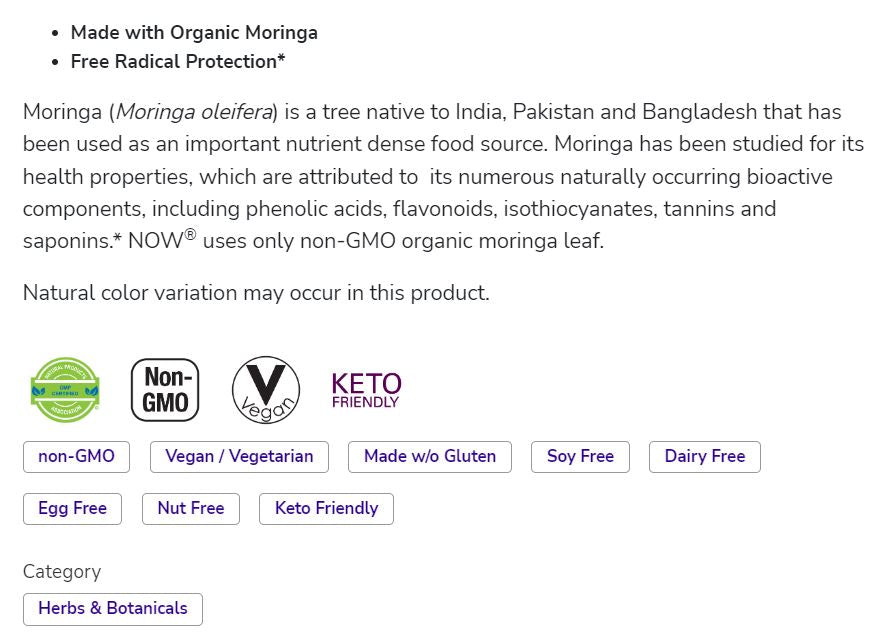The width and height of the screenshot is (880, 641).
Task: Select the Soy Free tag
Action: pyautogui.click(x=580, y=457)
